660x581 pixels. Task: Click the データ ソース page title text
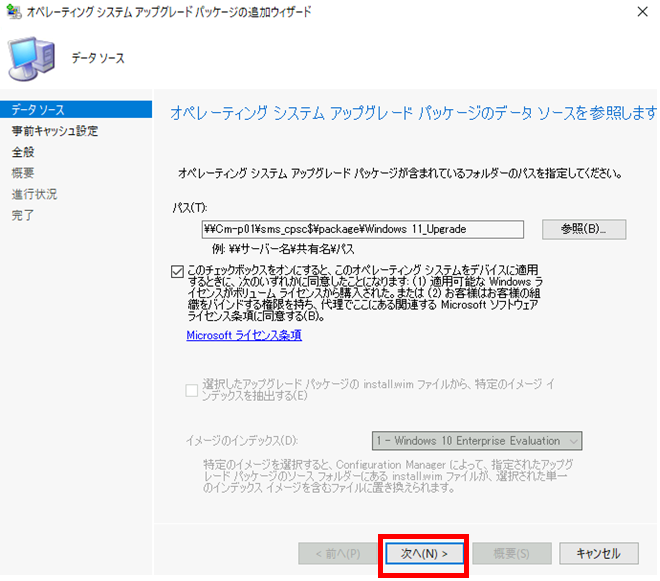click(x=98, y=58)
